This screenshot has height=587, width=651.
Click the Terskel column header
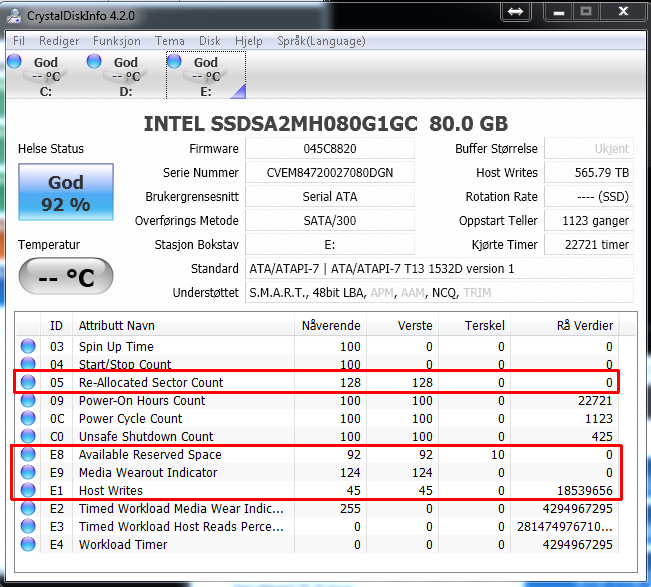(475, 325)
